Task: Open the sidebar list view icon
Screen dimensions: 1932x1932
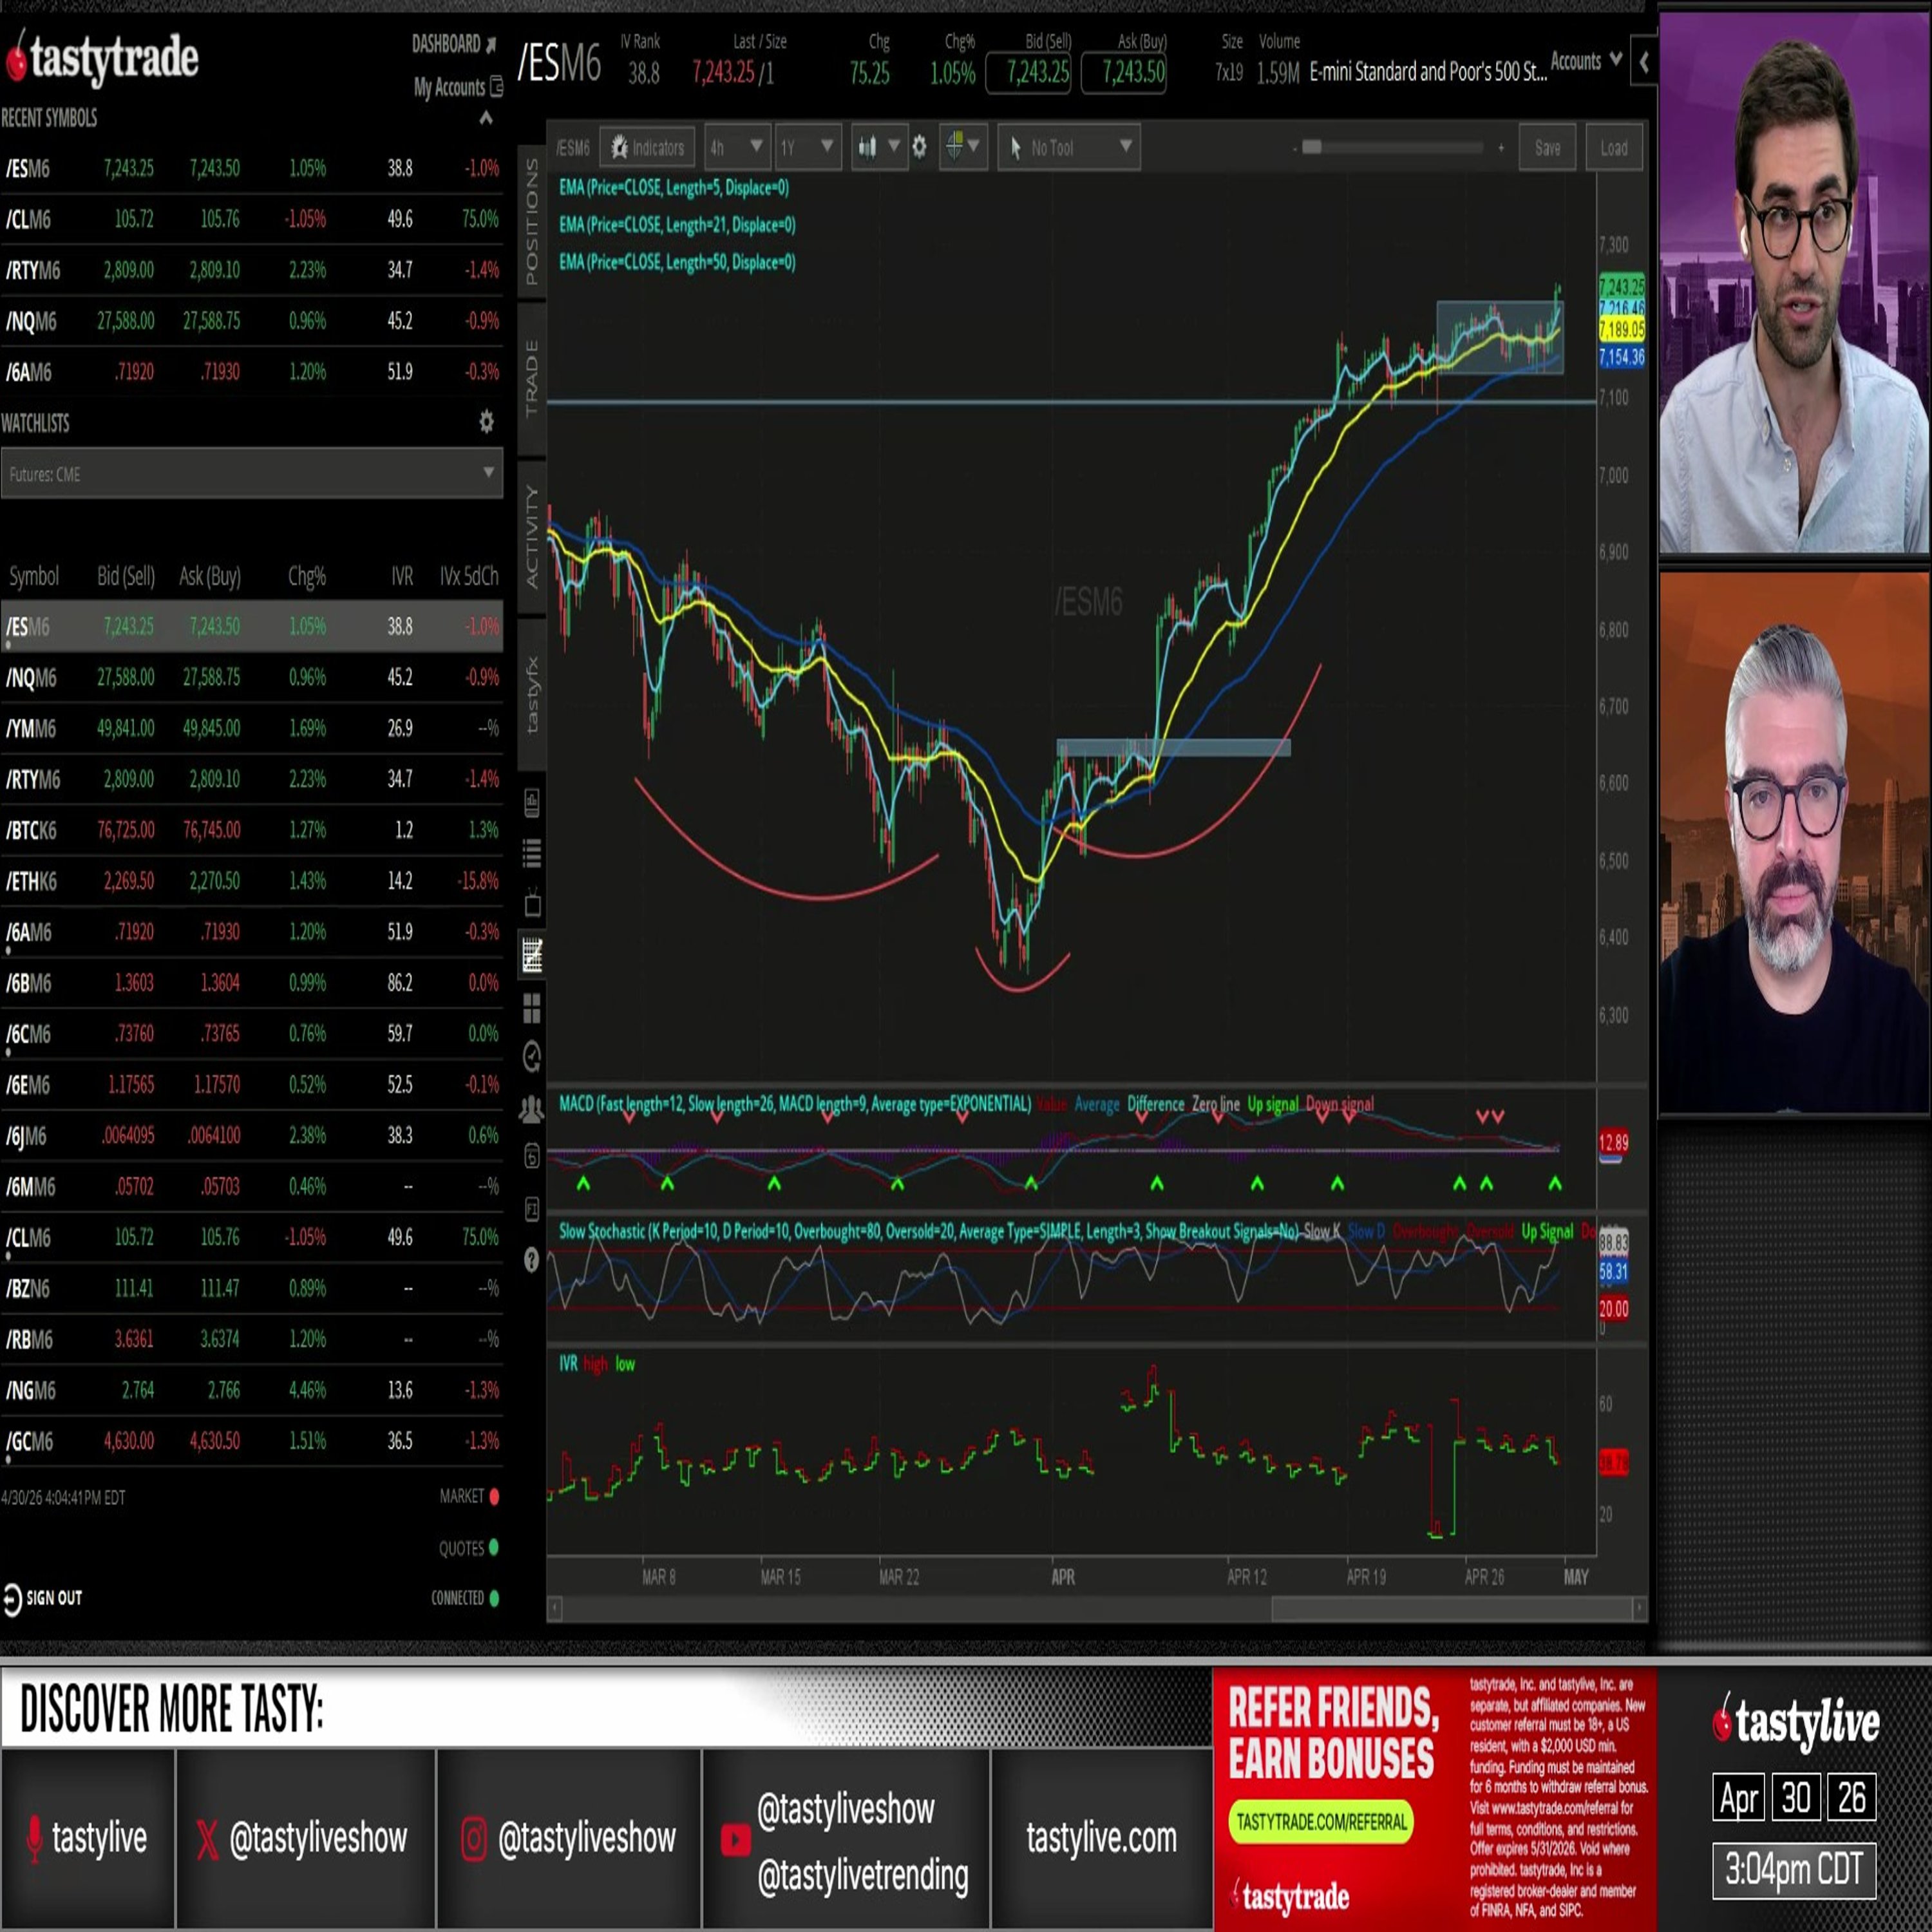Action: coord(532,853)
